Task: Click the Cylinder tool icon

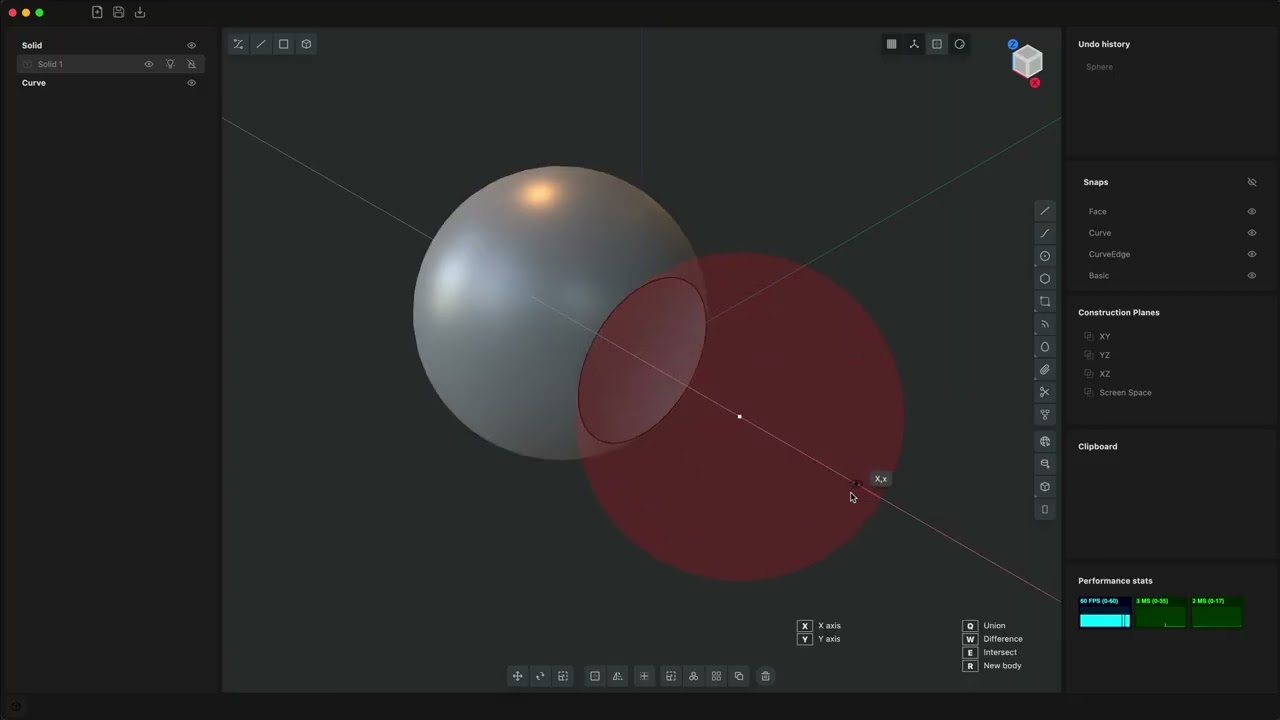Action: point(1045,464)
